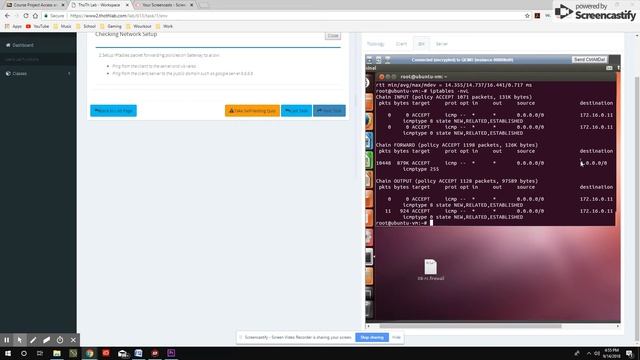
Task: Select the Screencastify pen drawing tool
Action: coord(33,340)
